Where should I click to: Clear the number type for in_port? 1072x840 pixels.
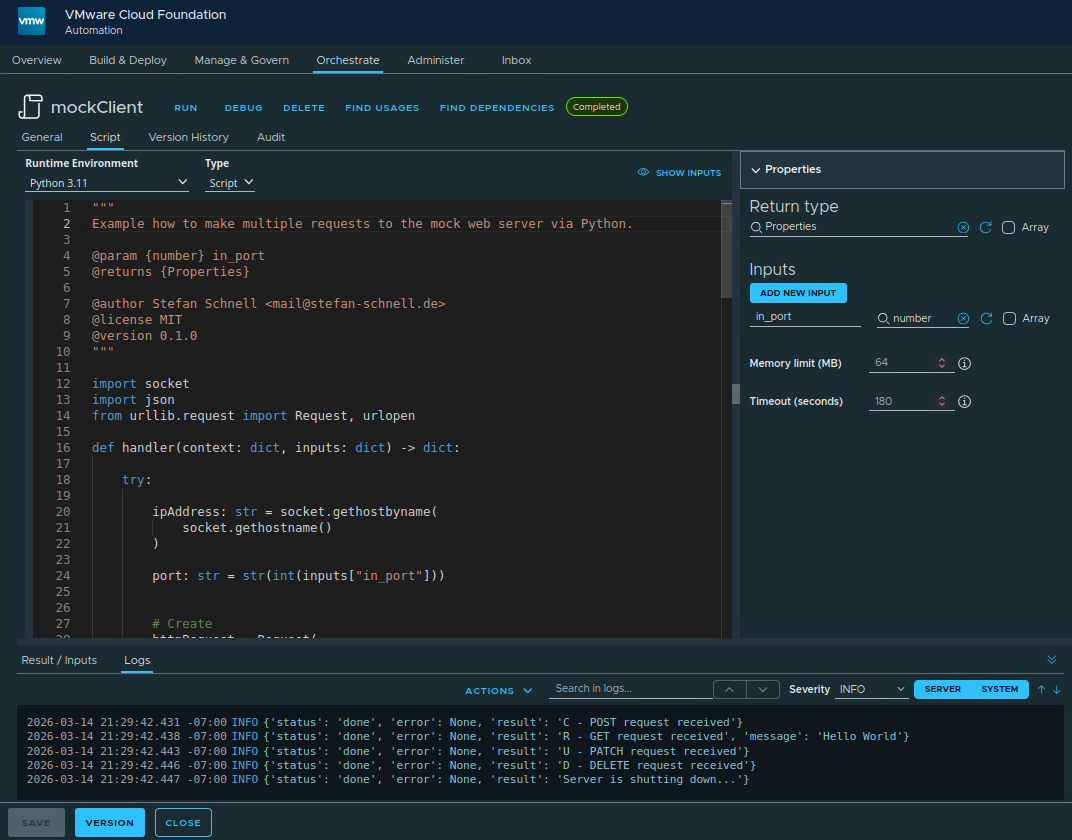click(963, 318)
